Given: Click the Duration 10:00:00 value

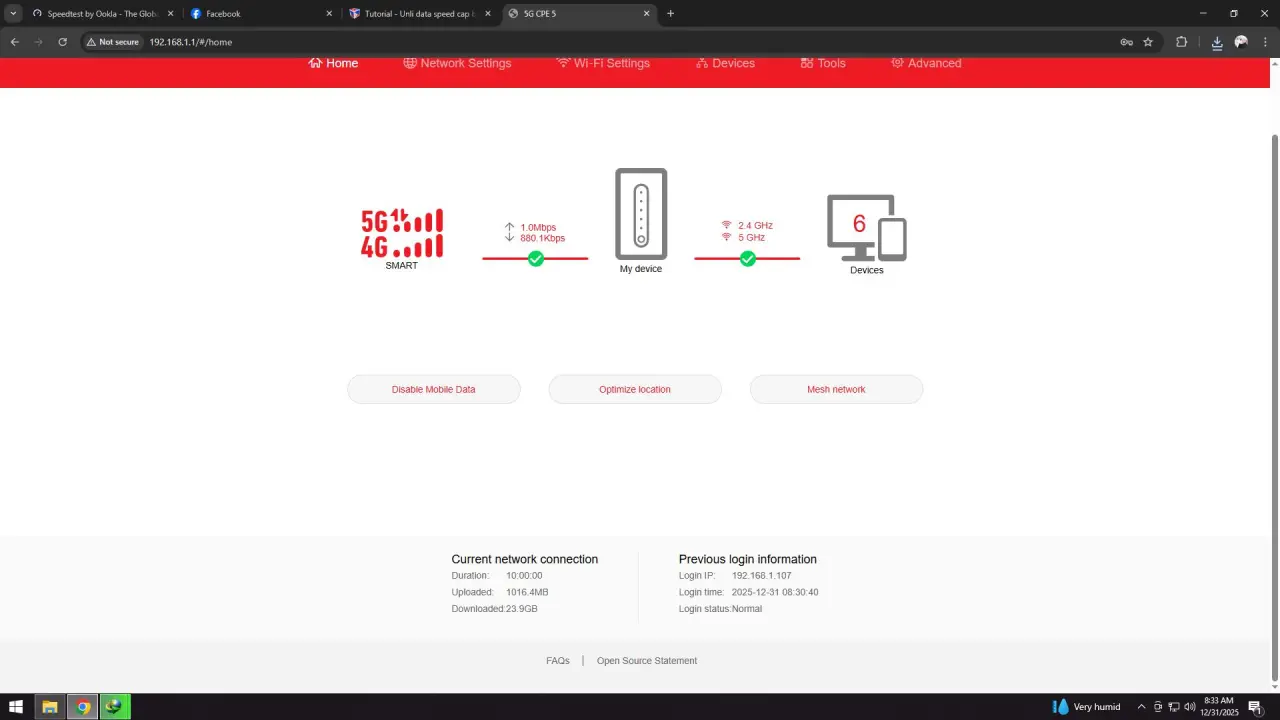Looking at the screenshot, I should [524, 576].
